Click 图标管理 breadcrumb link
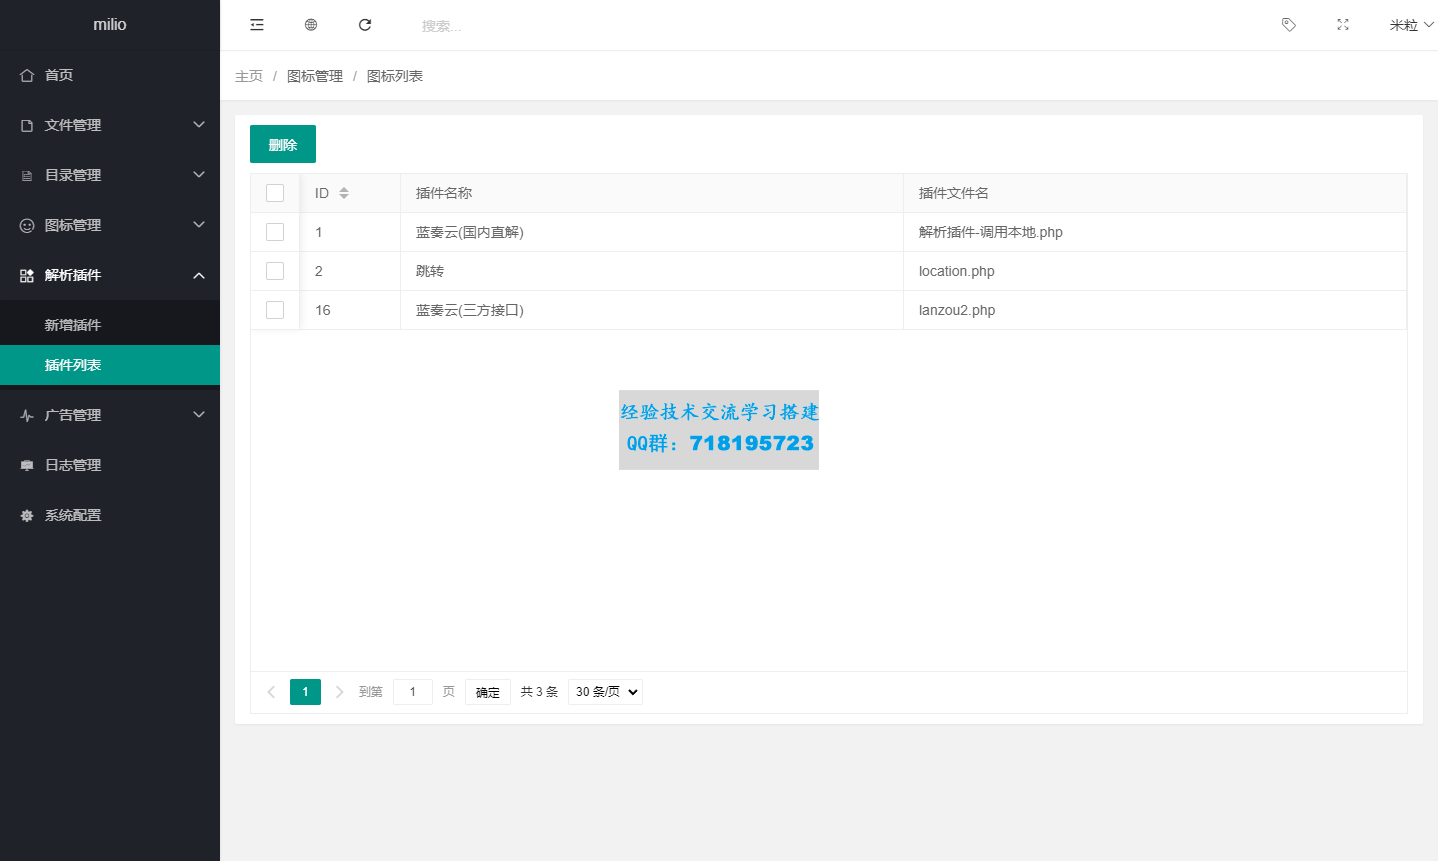Viewport: 1438px width, 861px height. 315,76
